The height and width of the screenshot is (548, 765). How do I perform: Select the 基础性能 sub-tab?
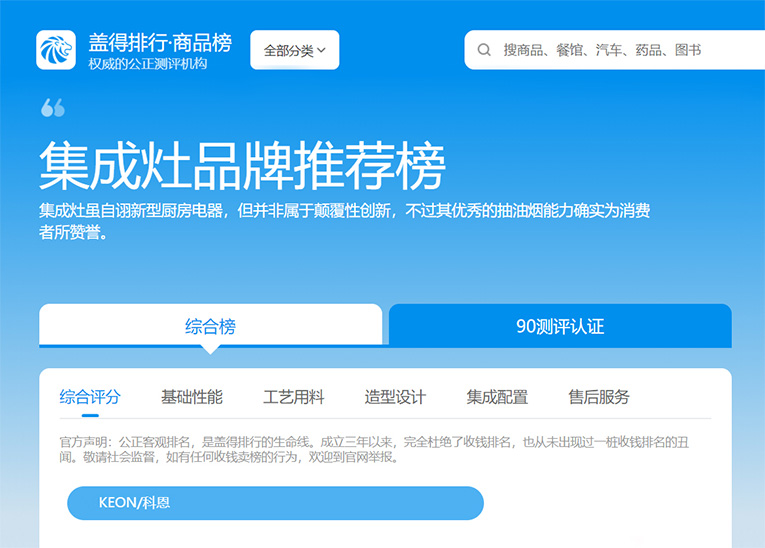point(192,397)
